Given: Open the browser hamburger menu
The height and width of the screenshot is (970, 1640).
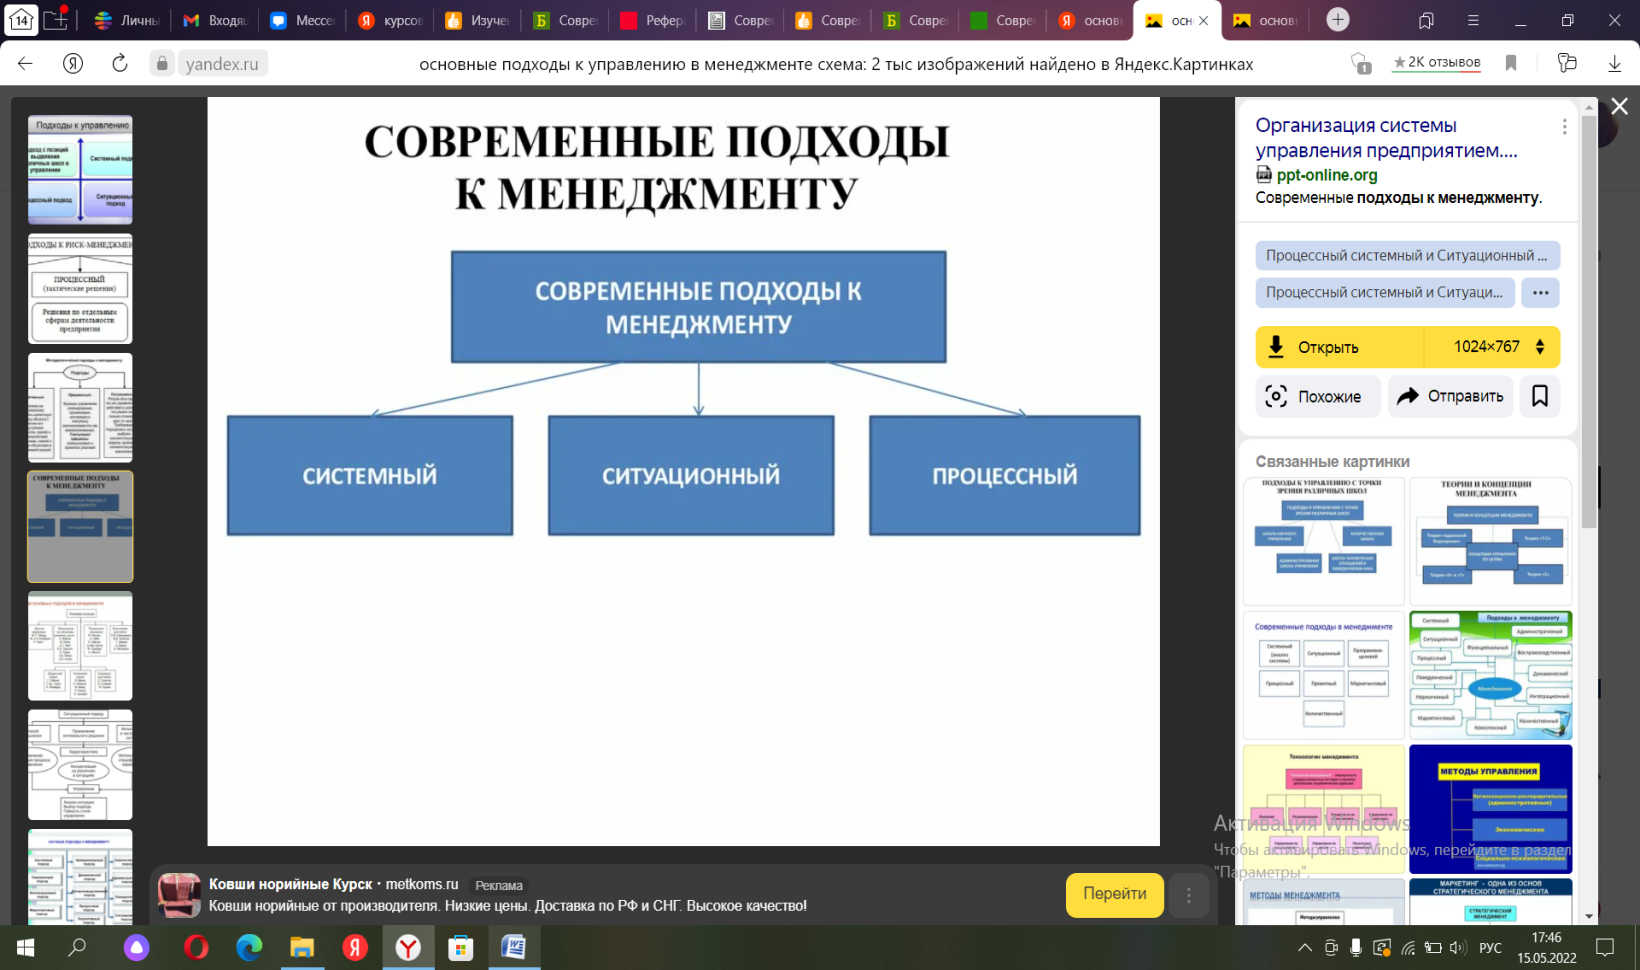Looking at the screenshot, I should click(1473, 20).
